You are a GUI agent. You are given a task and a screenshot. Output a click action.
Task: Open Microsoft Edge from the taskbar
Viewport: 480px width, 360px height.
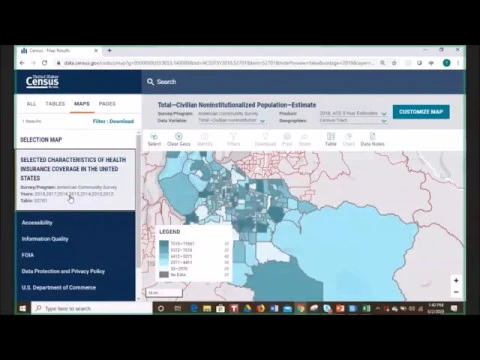click(x=194, y=308)
